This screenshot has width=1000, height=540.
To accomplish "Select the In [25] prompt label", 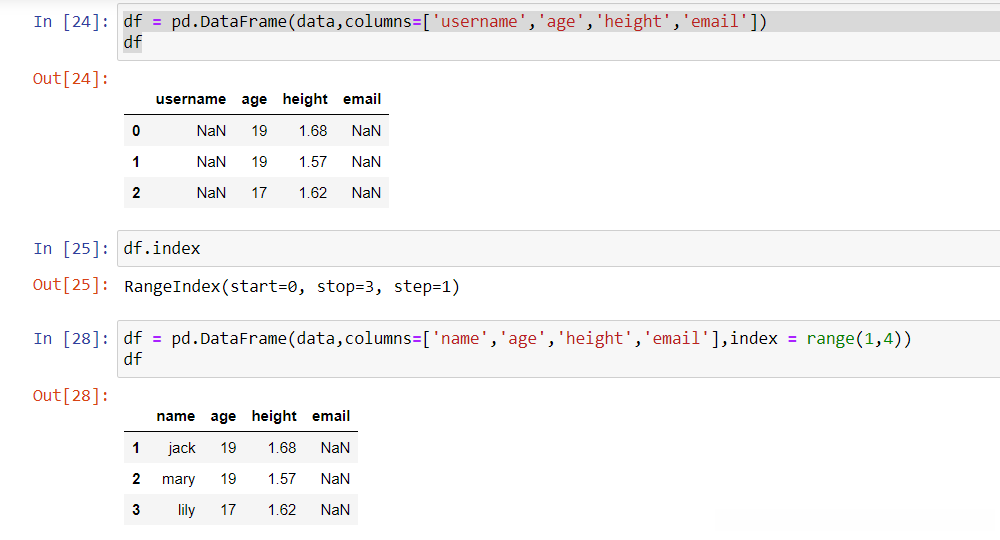I will coord(70,248).
